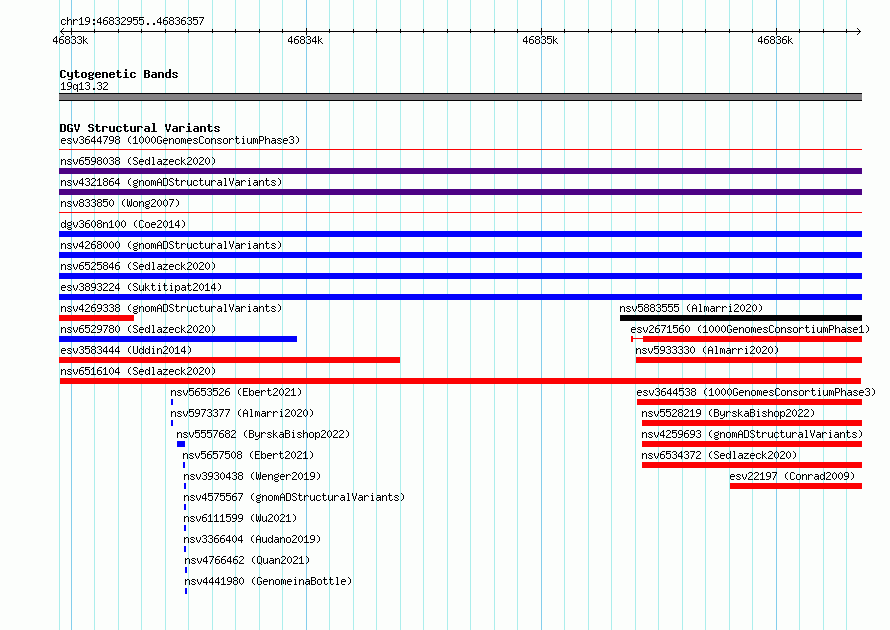Viewport: 890px width, 630px height.
Task: Click the 19q13.32 cytogenetic band bar
Action: tap(460, 97)
